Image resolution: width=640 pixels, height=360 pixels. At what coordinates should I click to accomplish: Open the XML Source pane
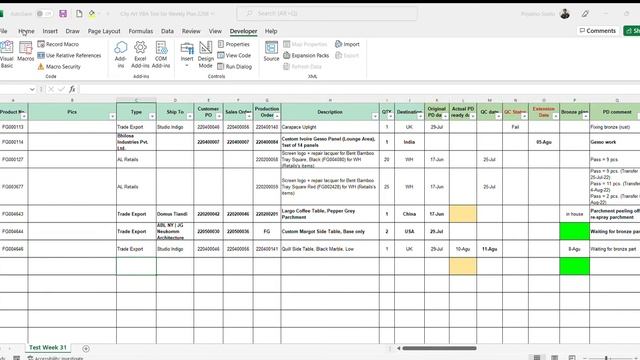pos(271,51)
